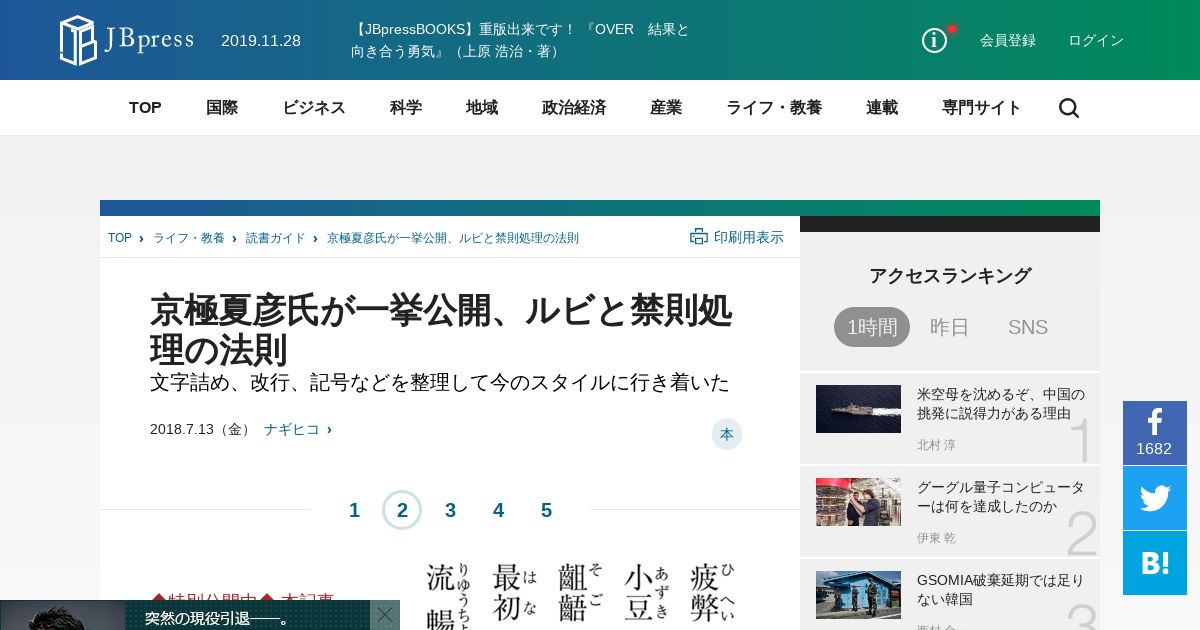
Task: Select 1時間 ranking tab
Action: click(x=872, y=327)
